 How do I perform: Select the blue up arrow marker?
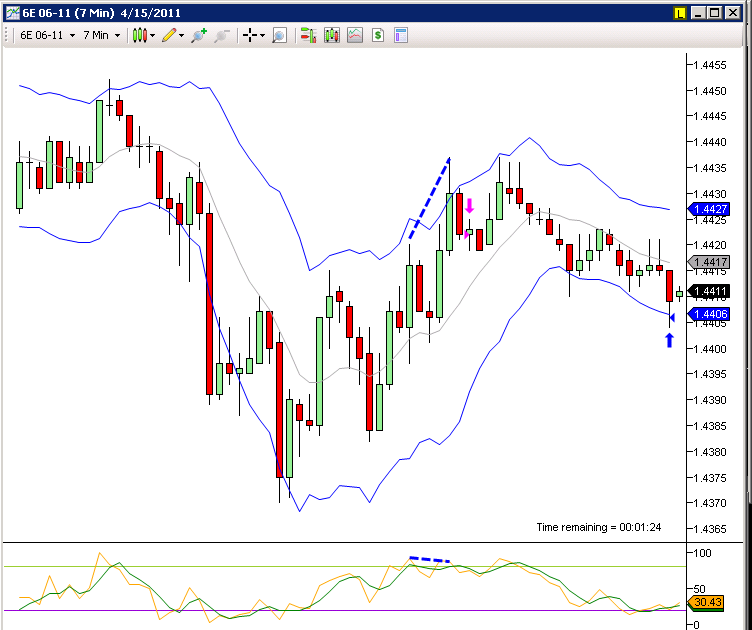670,340
